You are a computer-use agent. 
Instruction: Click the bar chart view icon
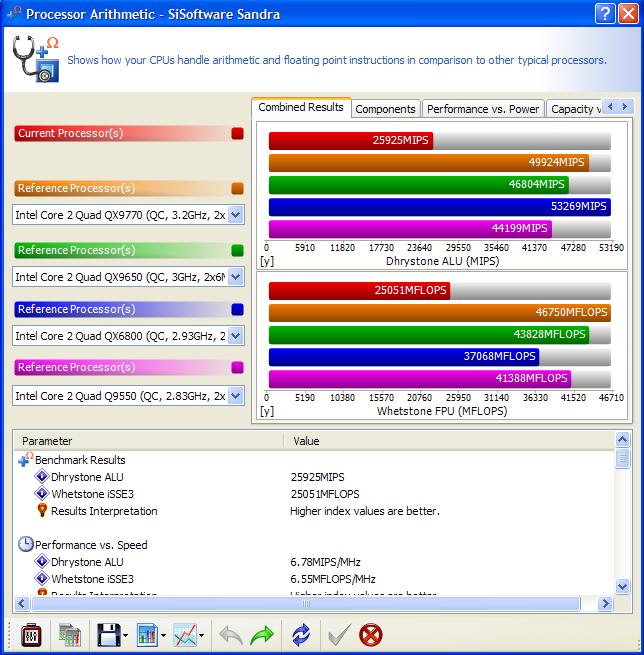click(147, 635)
